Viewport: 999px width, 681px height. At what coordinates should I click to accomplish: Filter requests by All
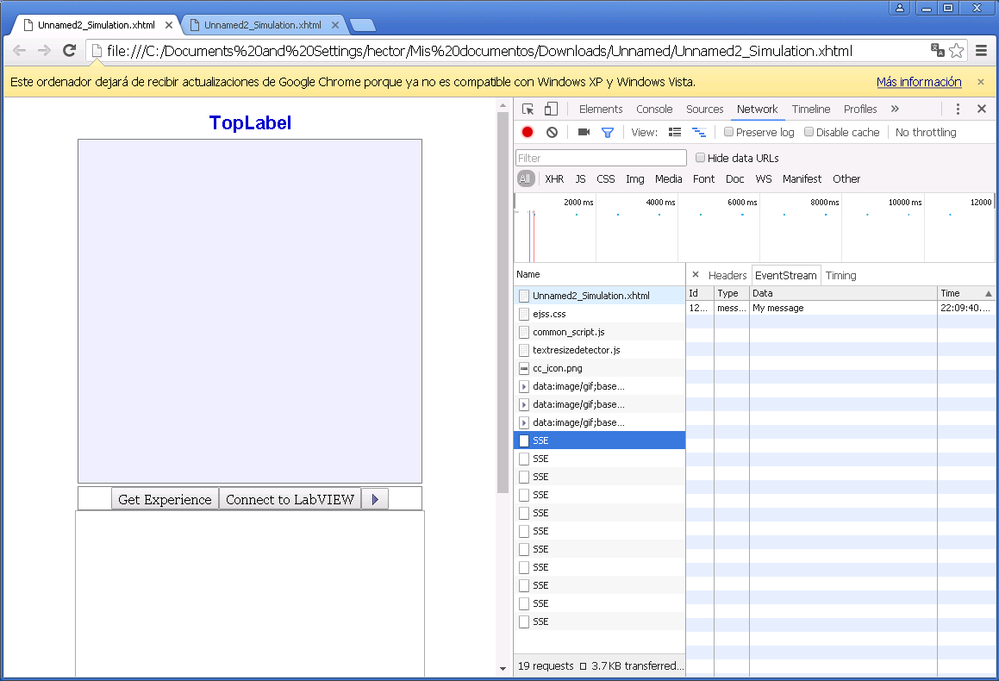(526, 179)
